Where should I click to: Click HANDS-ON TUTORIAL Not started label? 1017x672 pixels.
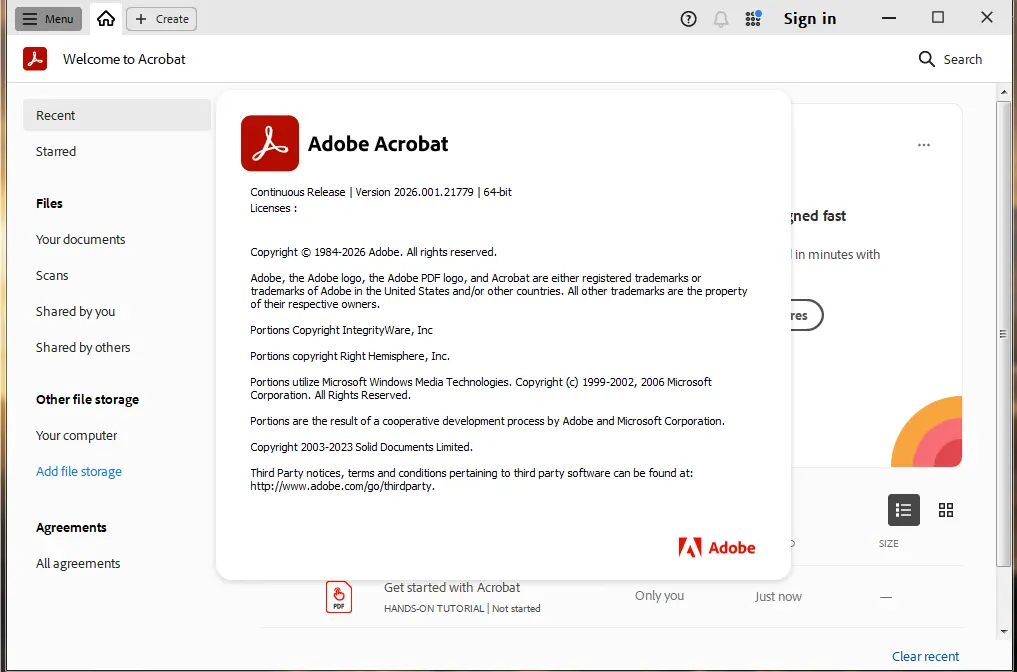tap(462, 608)
